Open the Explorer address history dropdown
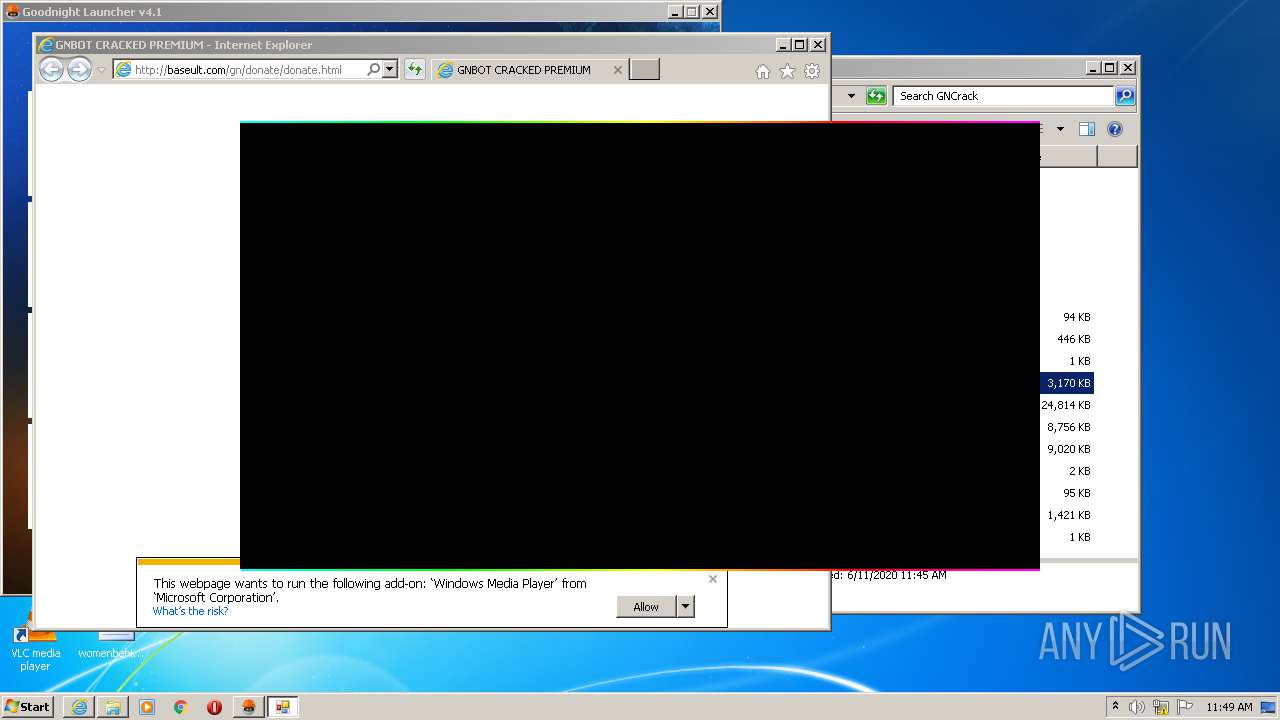1280x720 pixels. tap(851, 96)
